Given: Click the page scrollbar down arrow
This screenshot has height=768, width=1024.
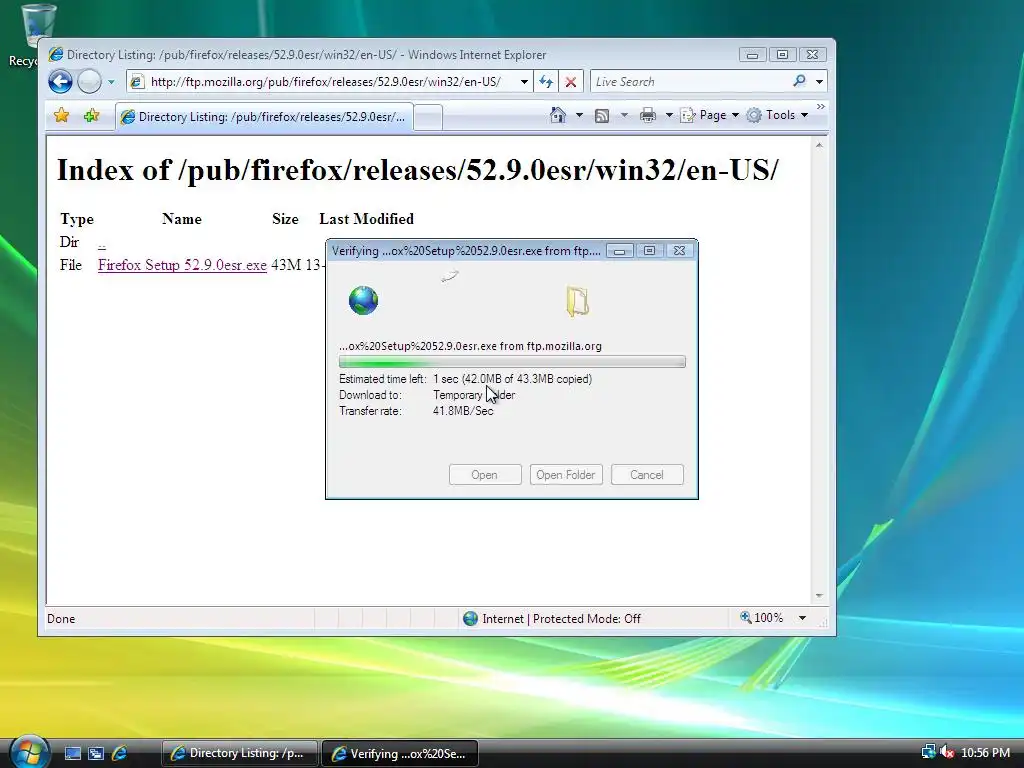Looking at the screenshot, I should point(819,596).
